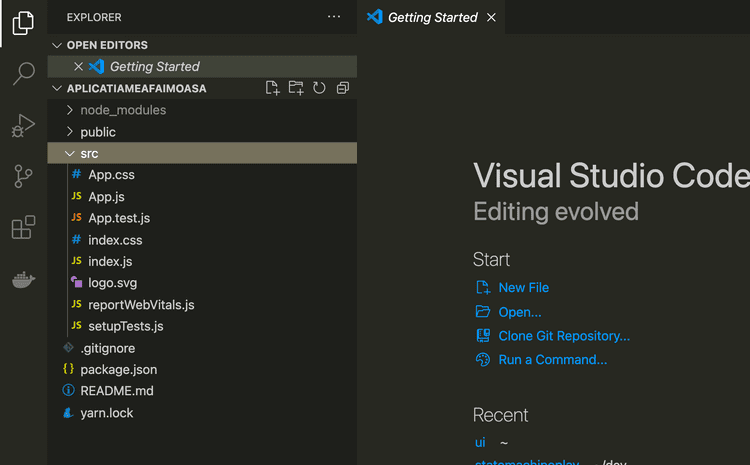Collapse the Open Editors section
Viewport: 750px width, 465px height.
106,45
